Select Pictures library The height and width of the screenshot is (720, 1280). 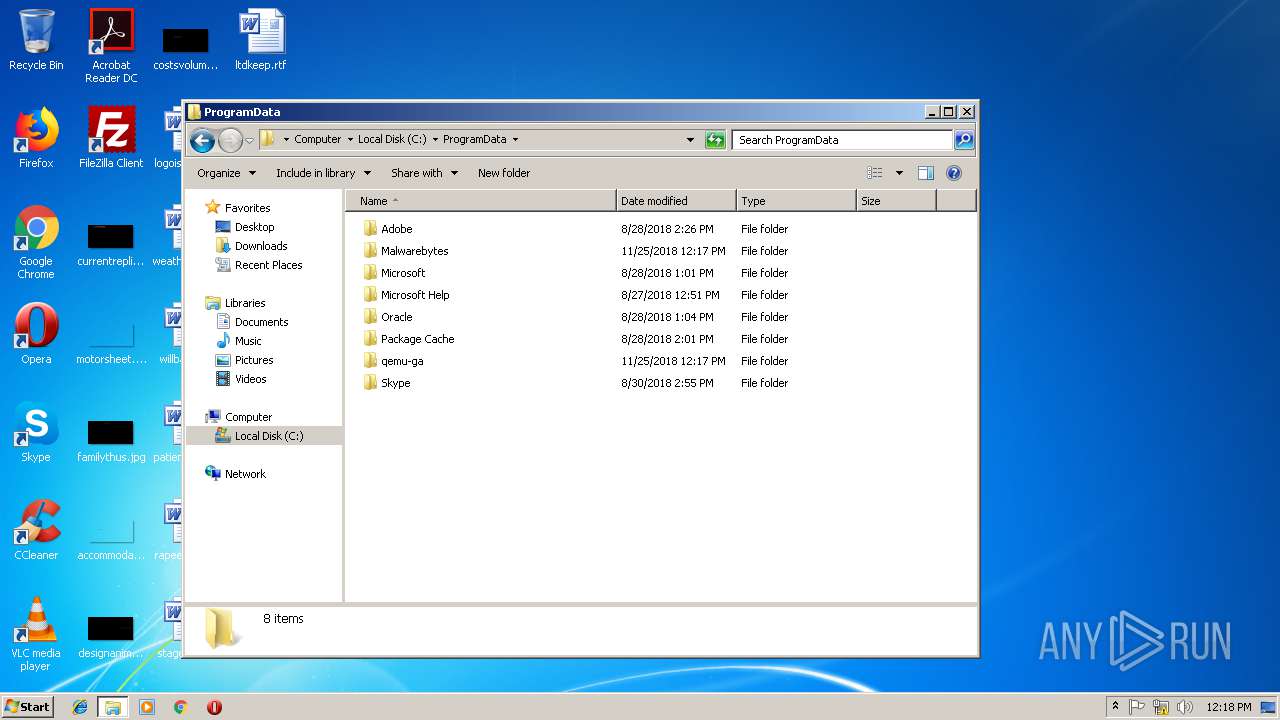pyautogui.click(x=254, y=360)
